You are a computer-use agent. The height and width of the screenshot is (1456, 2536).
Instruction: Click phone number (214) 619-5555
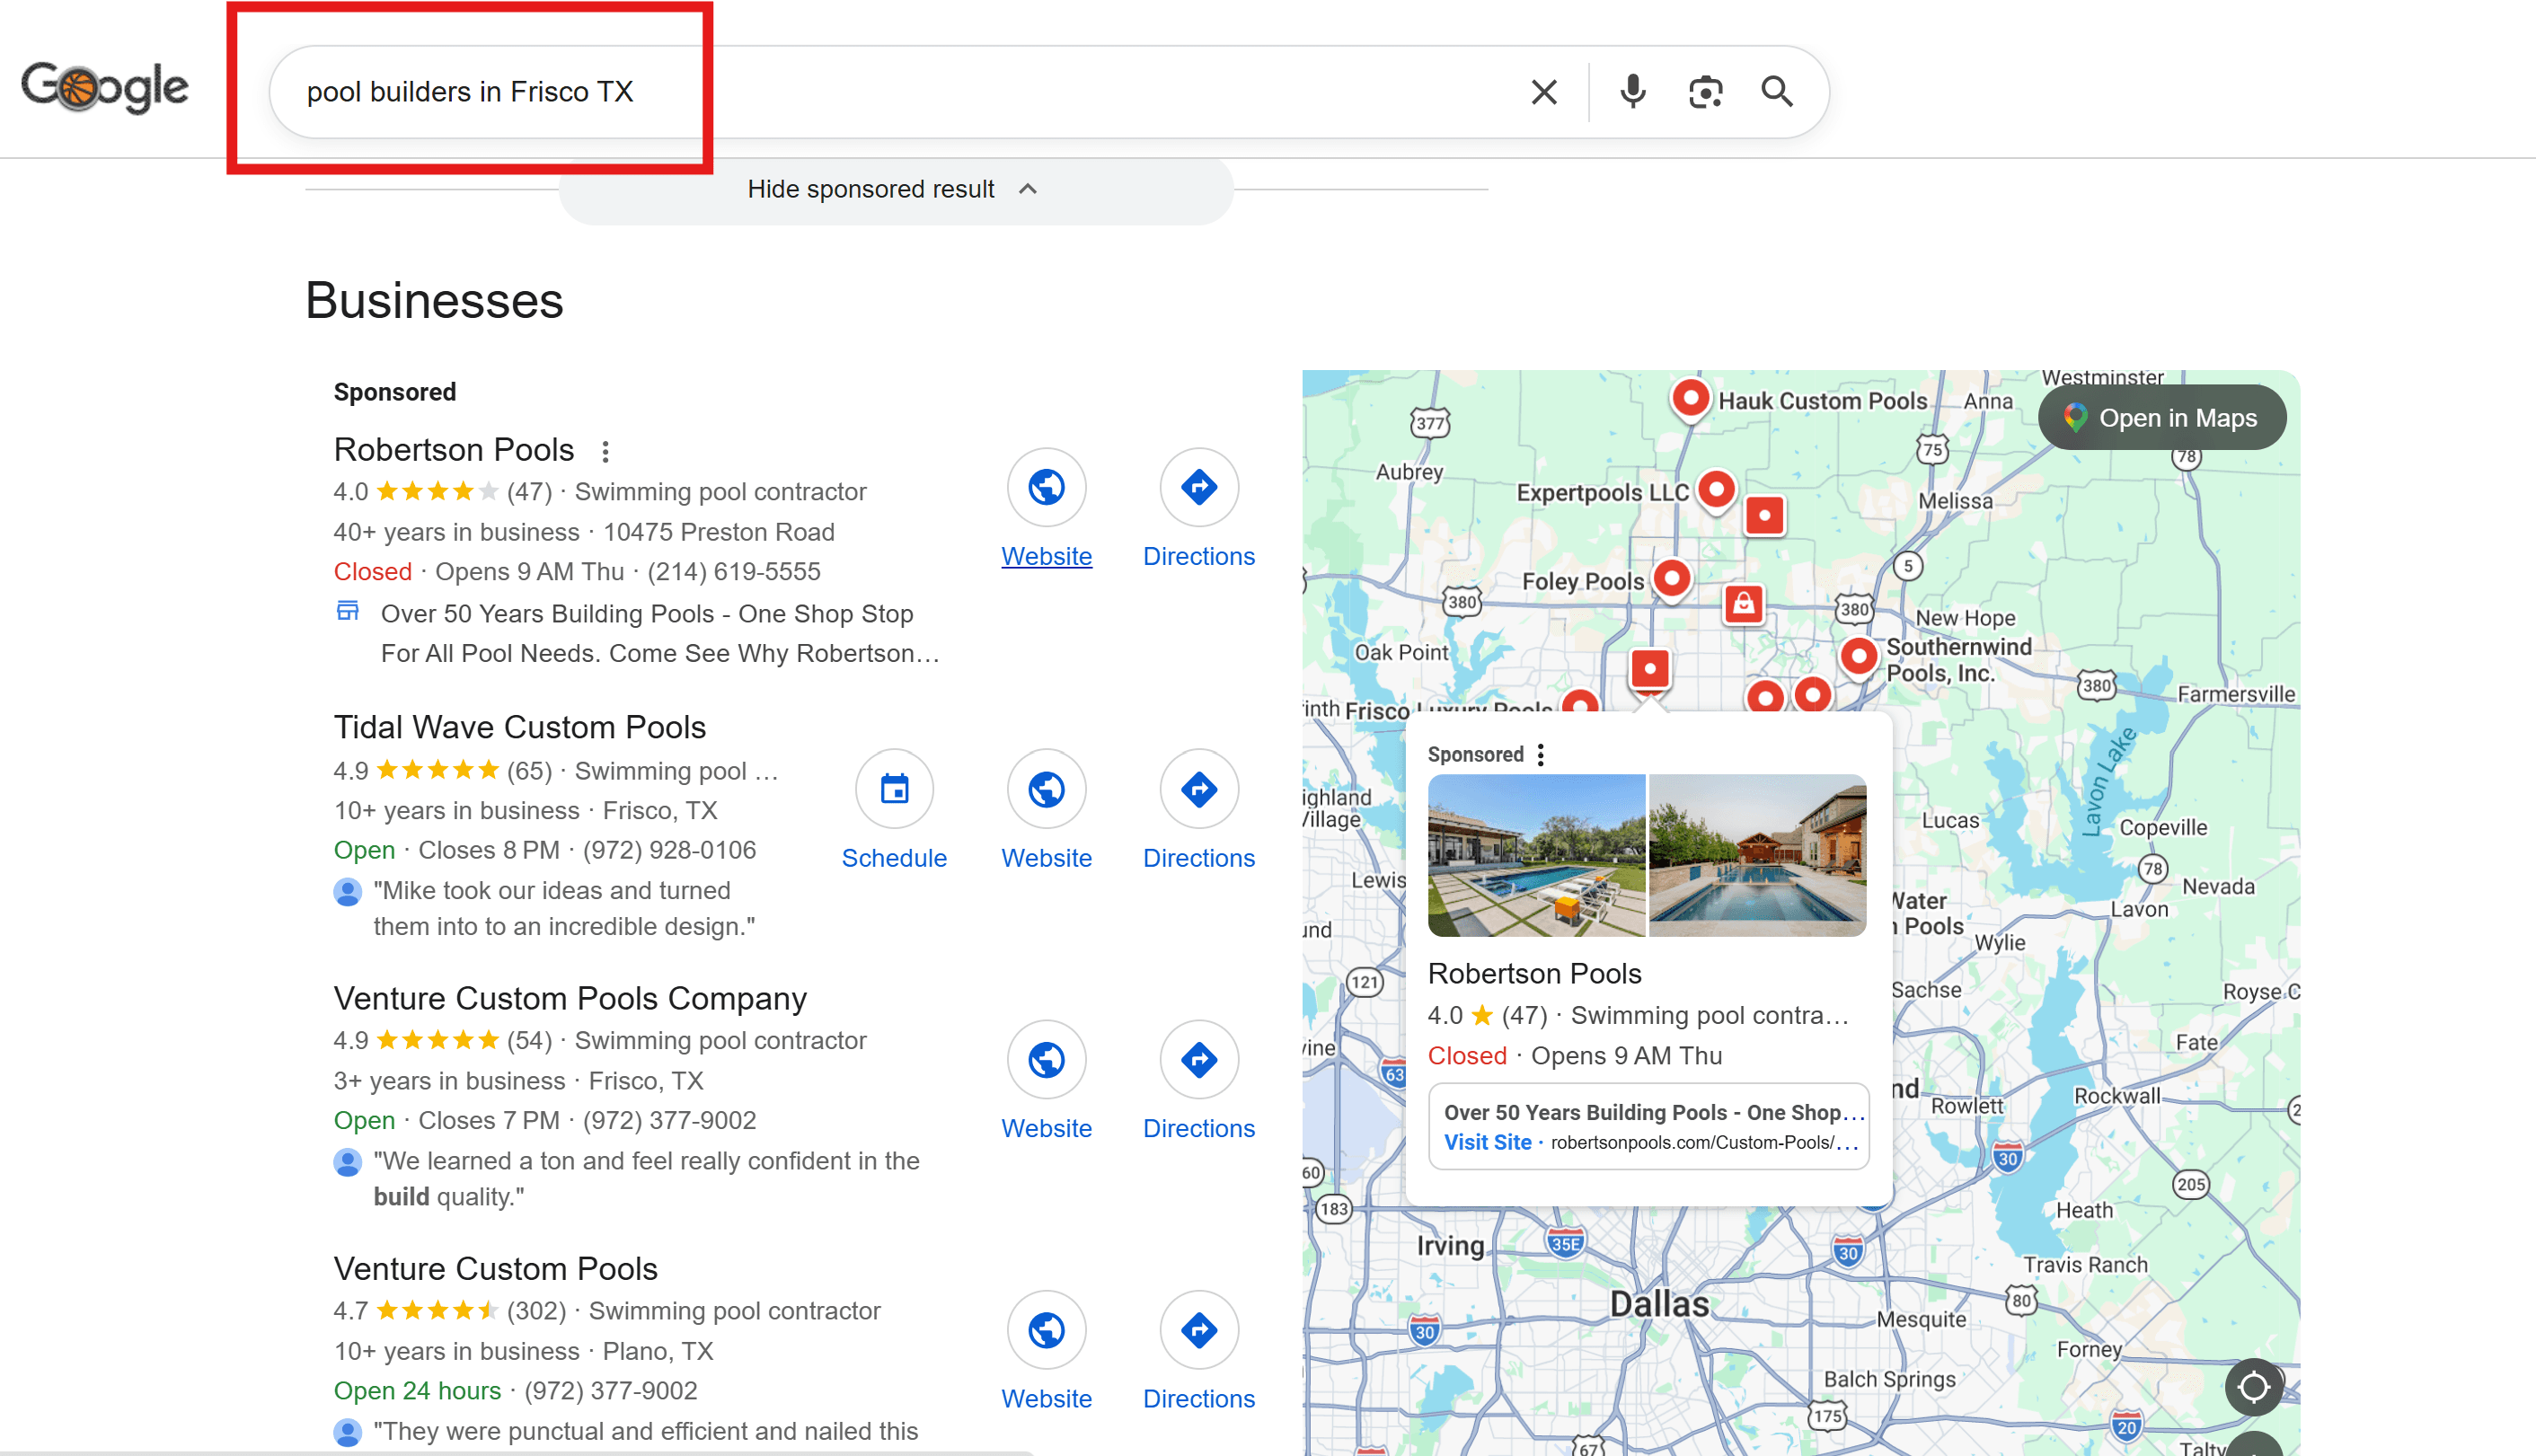(734, 572)
